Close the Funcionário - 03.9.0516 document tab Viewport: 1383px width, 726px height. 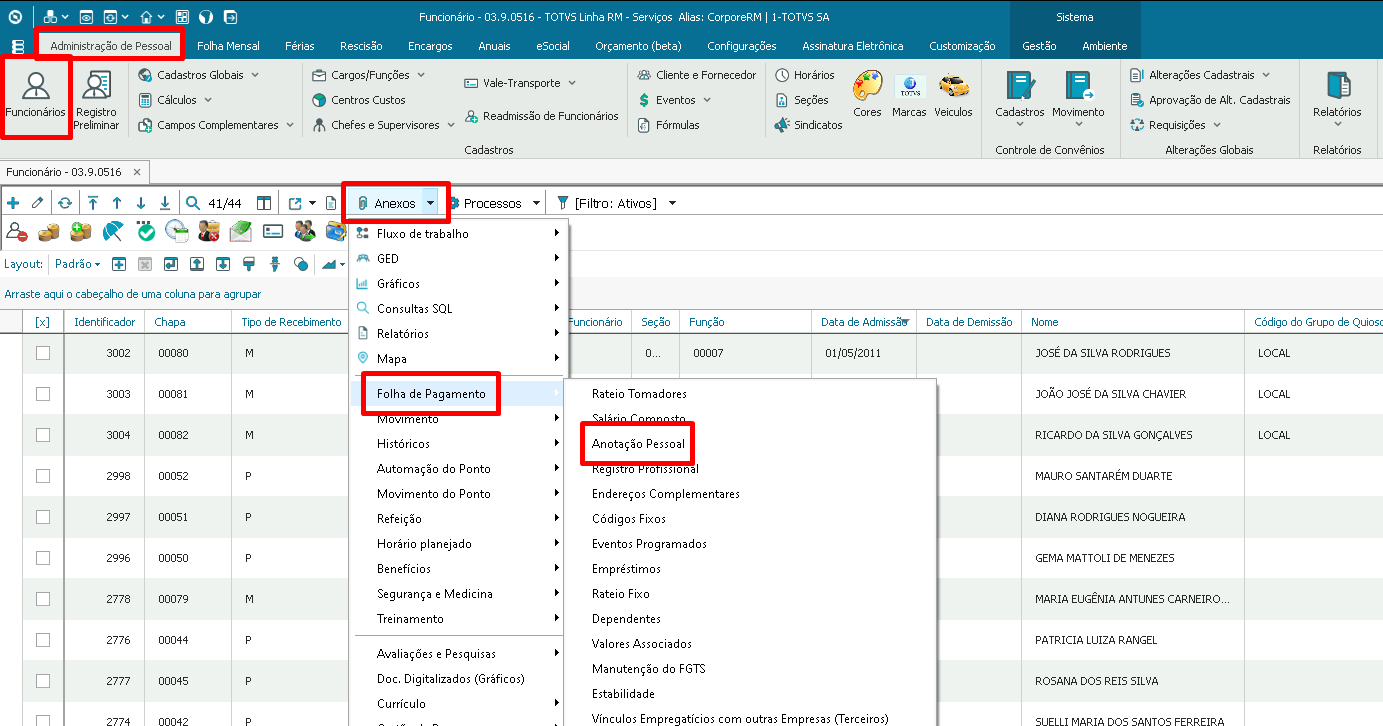(x=137, y=172)
